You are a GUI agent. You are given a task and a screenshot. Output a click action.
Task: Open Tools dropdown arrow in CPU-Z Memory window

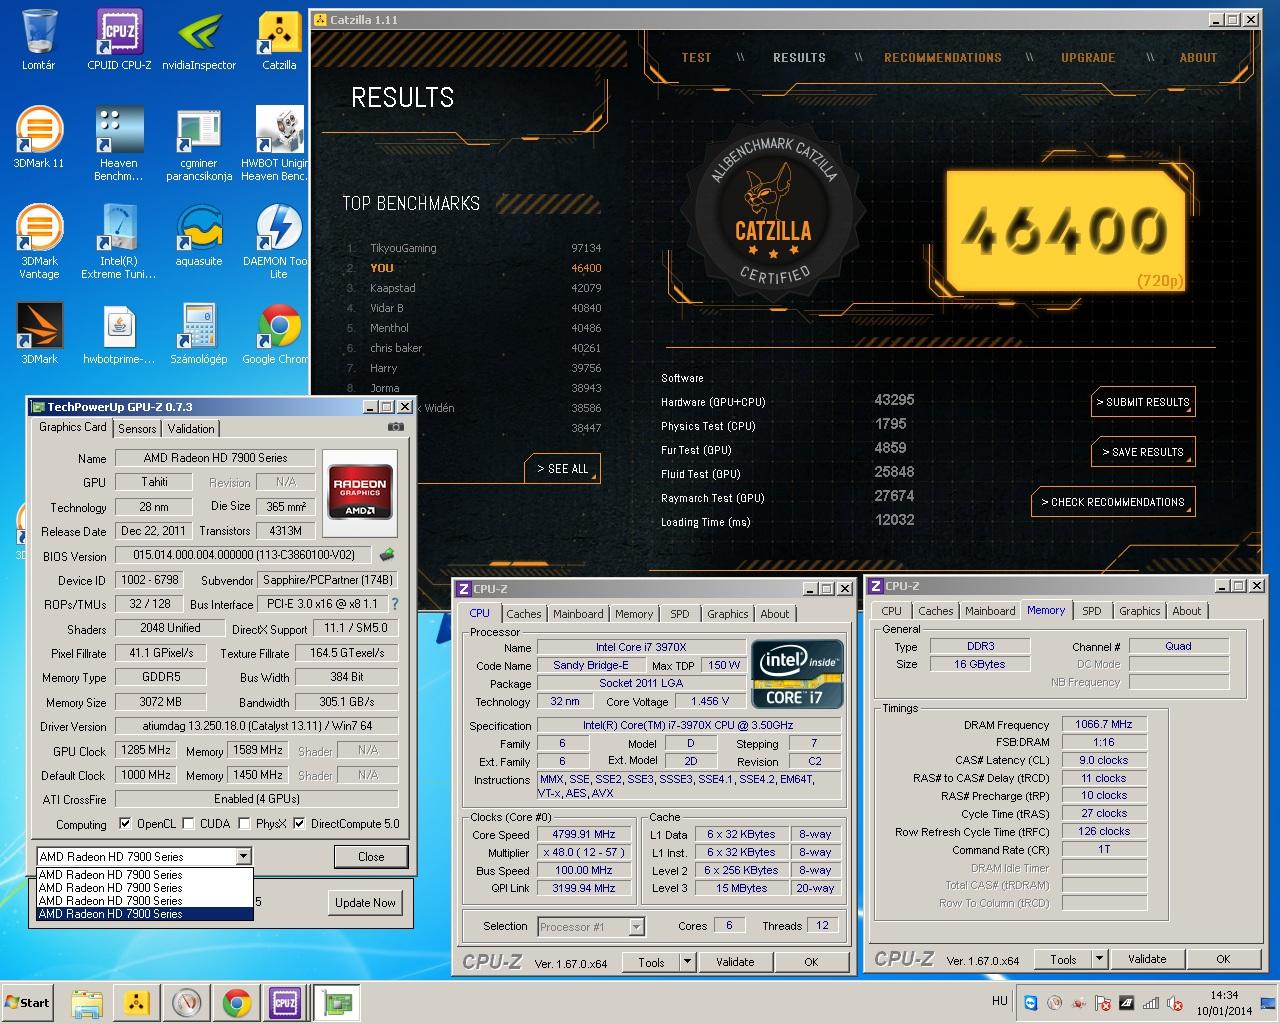coord(1099,959)
